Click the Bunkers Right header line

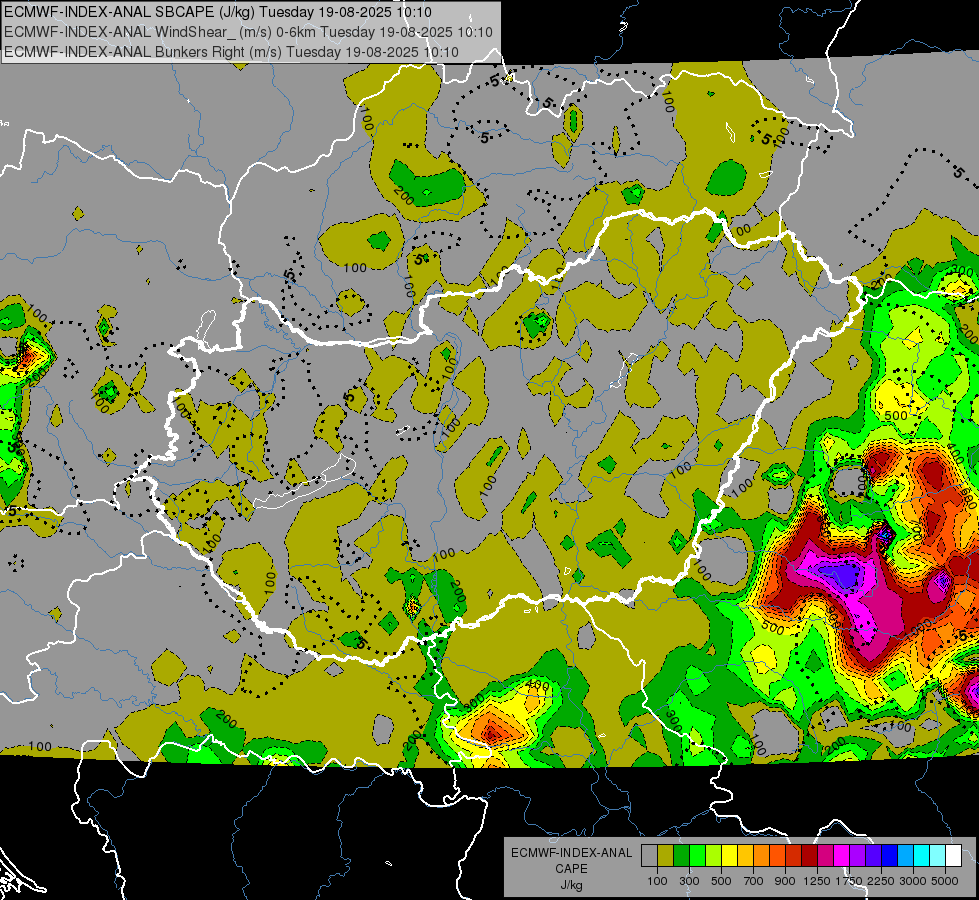[231, 52]
